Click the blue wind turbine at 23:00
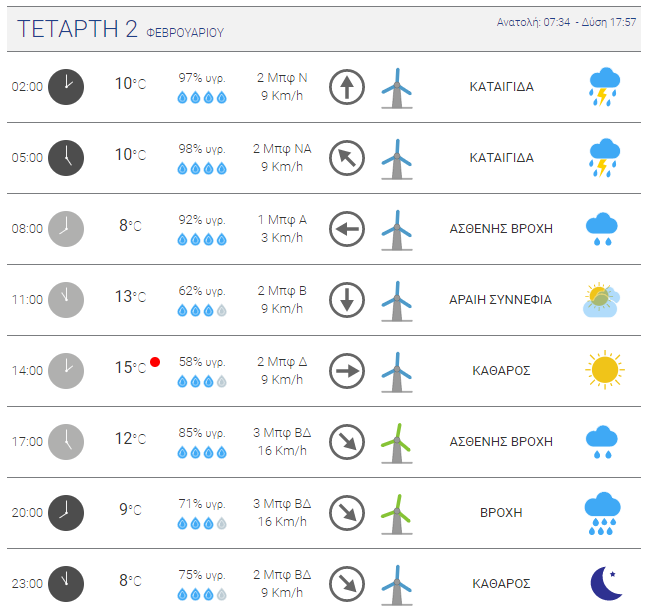Viewport: 647px width, 614px height. [x=397, y=585]
